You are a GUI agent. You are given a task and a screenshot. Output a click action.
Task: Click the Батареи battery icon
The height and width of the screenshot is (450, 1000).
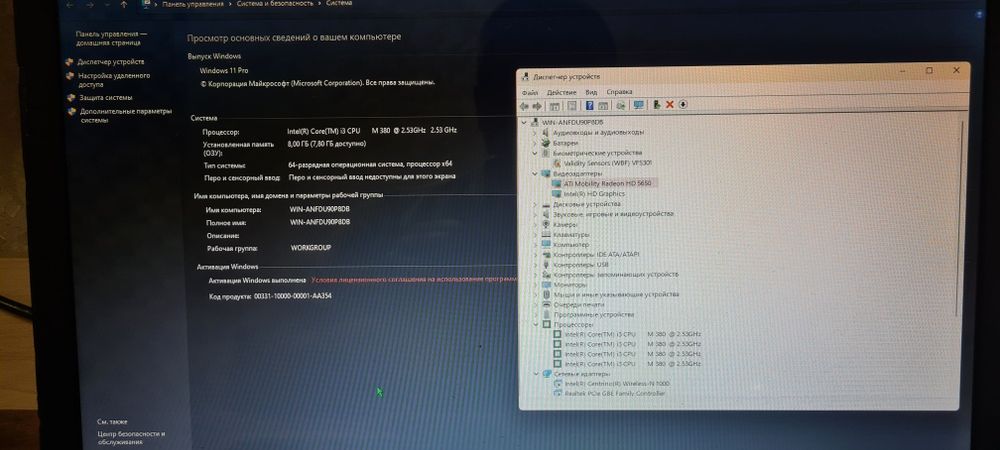546,143
